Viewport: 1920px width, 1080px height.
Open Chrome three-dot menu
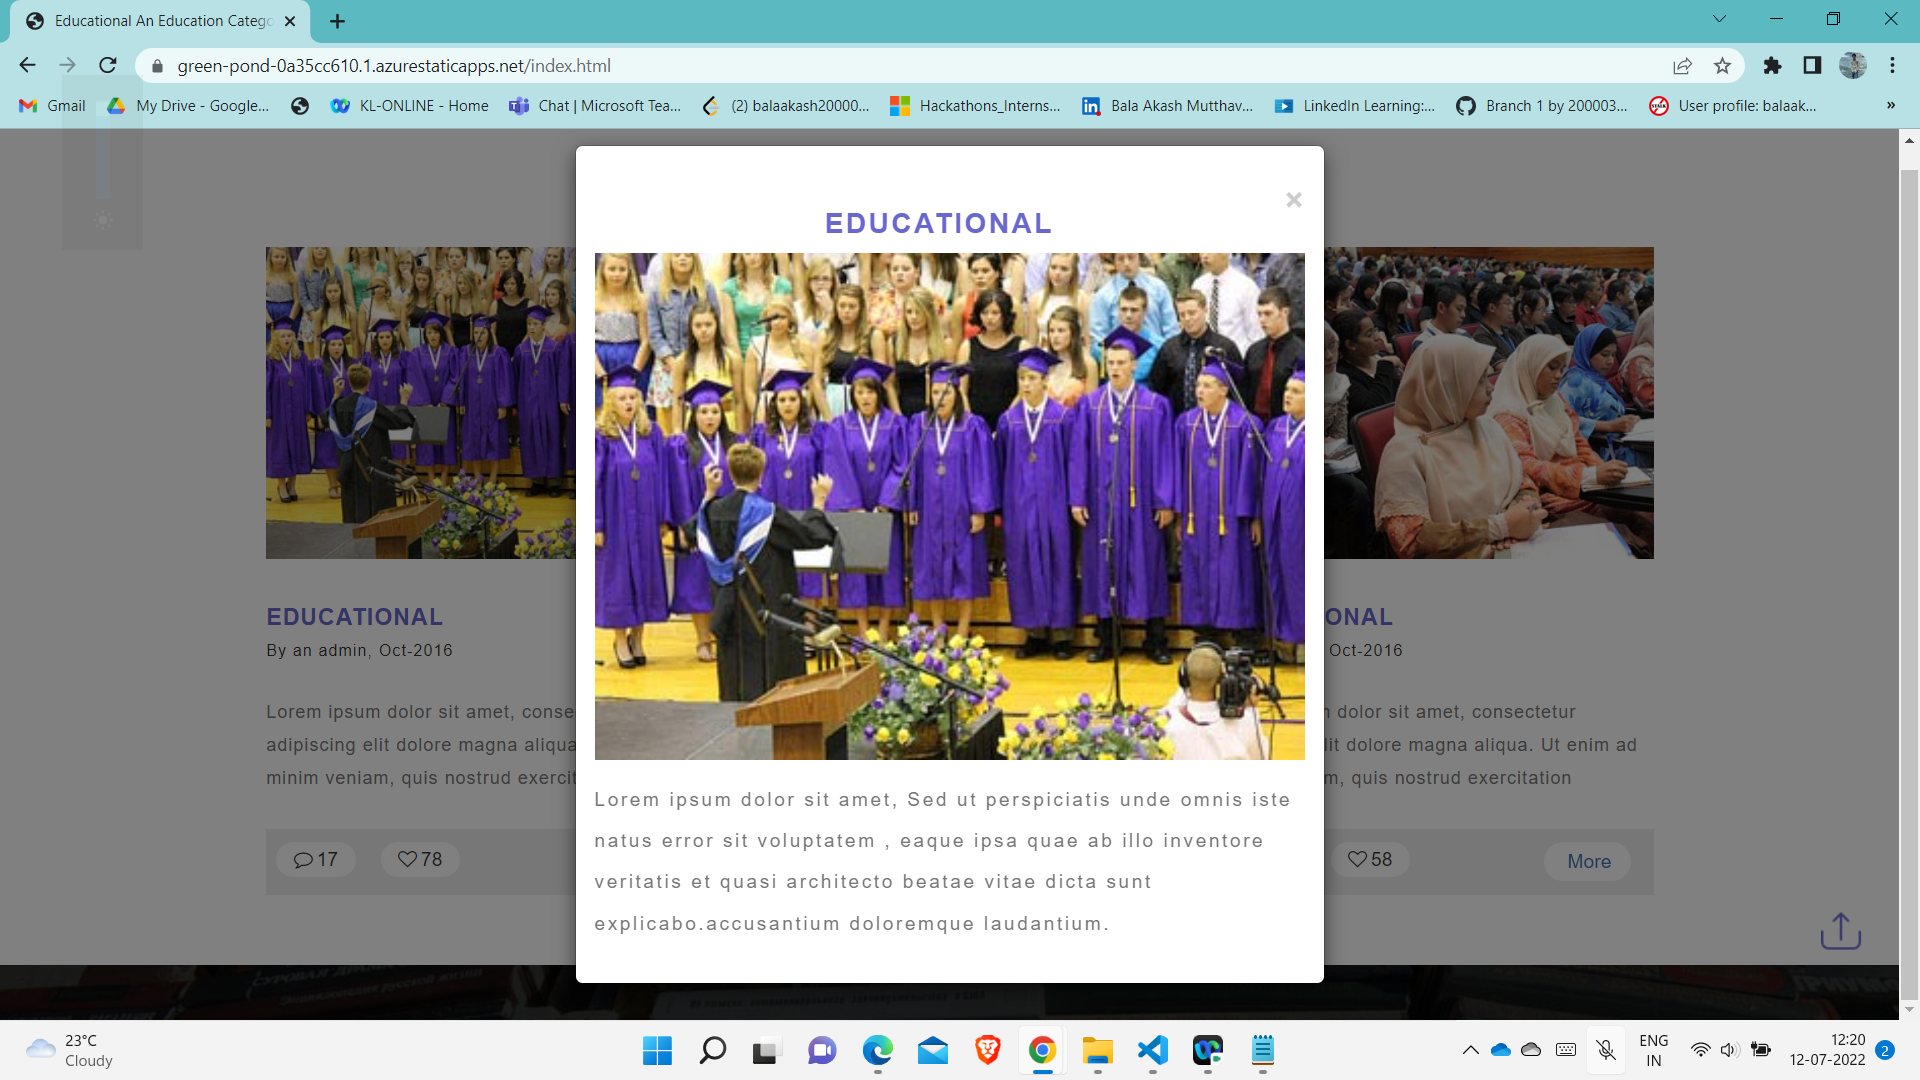click(x=1892, y=66)
